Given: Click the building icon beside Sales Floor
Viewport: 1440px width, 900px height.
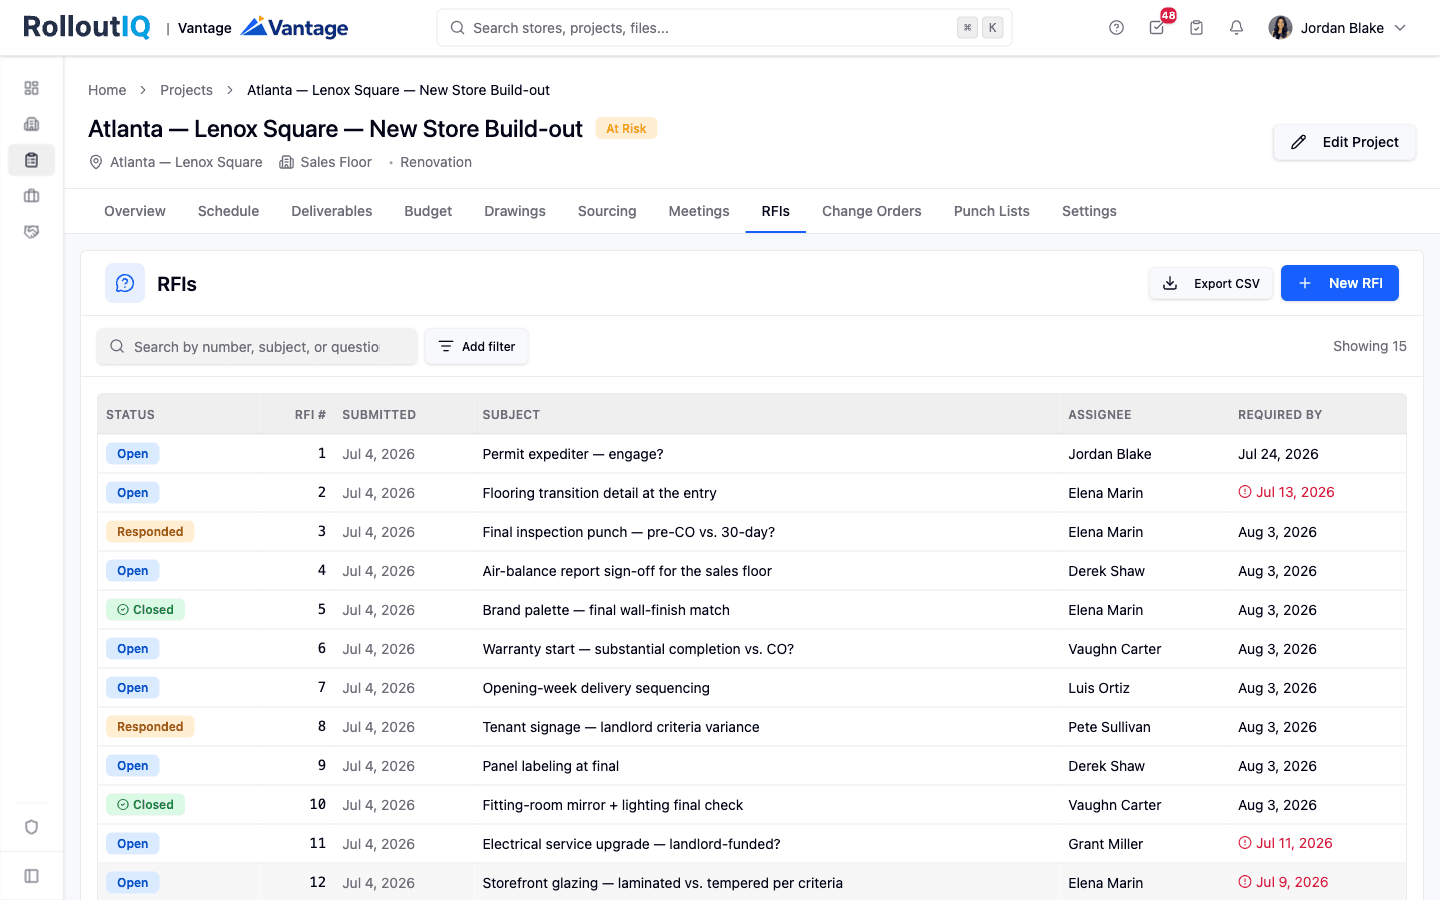Looking at the screenshot, I should pos(286,162).
